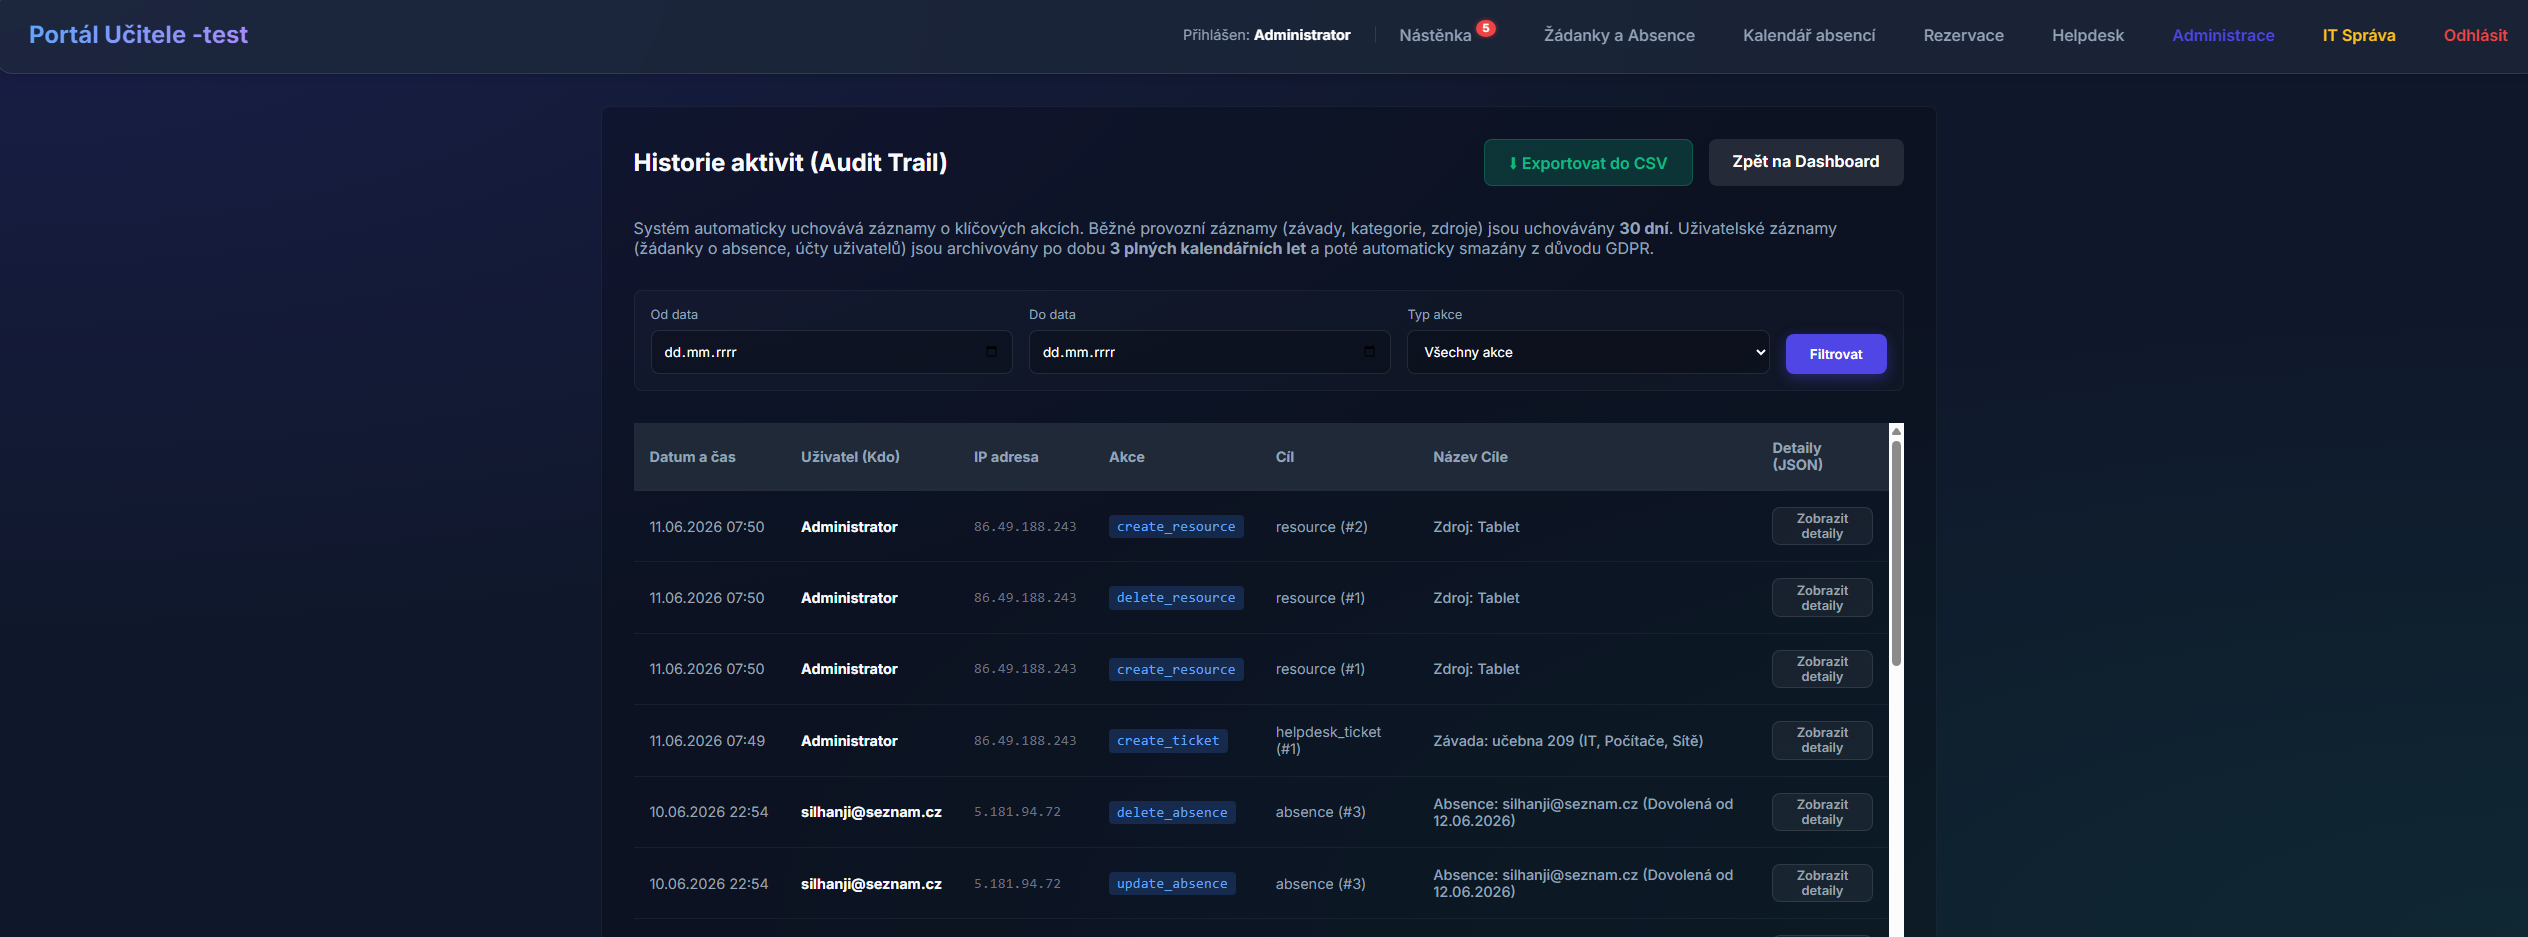Click the Cíl column header
Viewport: 2528px width, 937px height.
tap(1285, 457)
